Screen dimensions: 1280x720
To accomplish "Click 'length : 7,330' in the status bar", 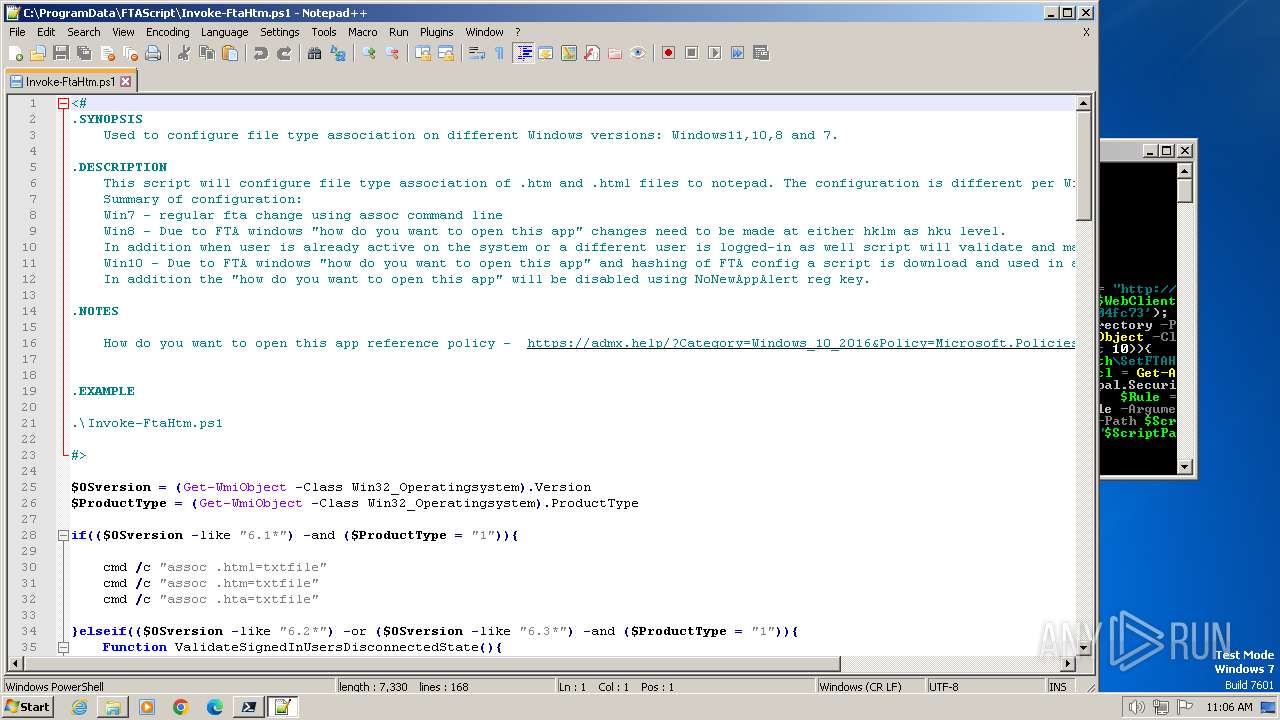I will (373, 687).
